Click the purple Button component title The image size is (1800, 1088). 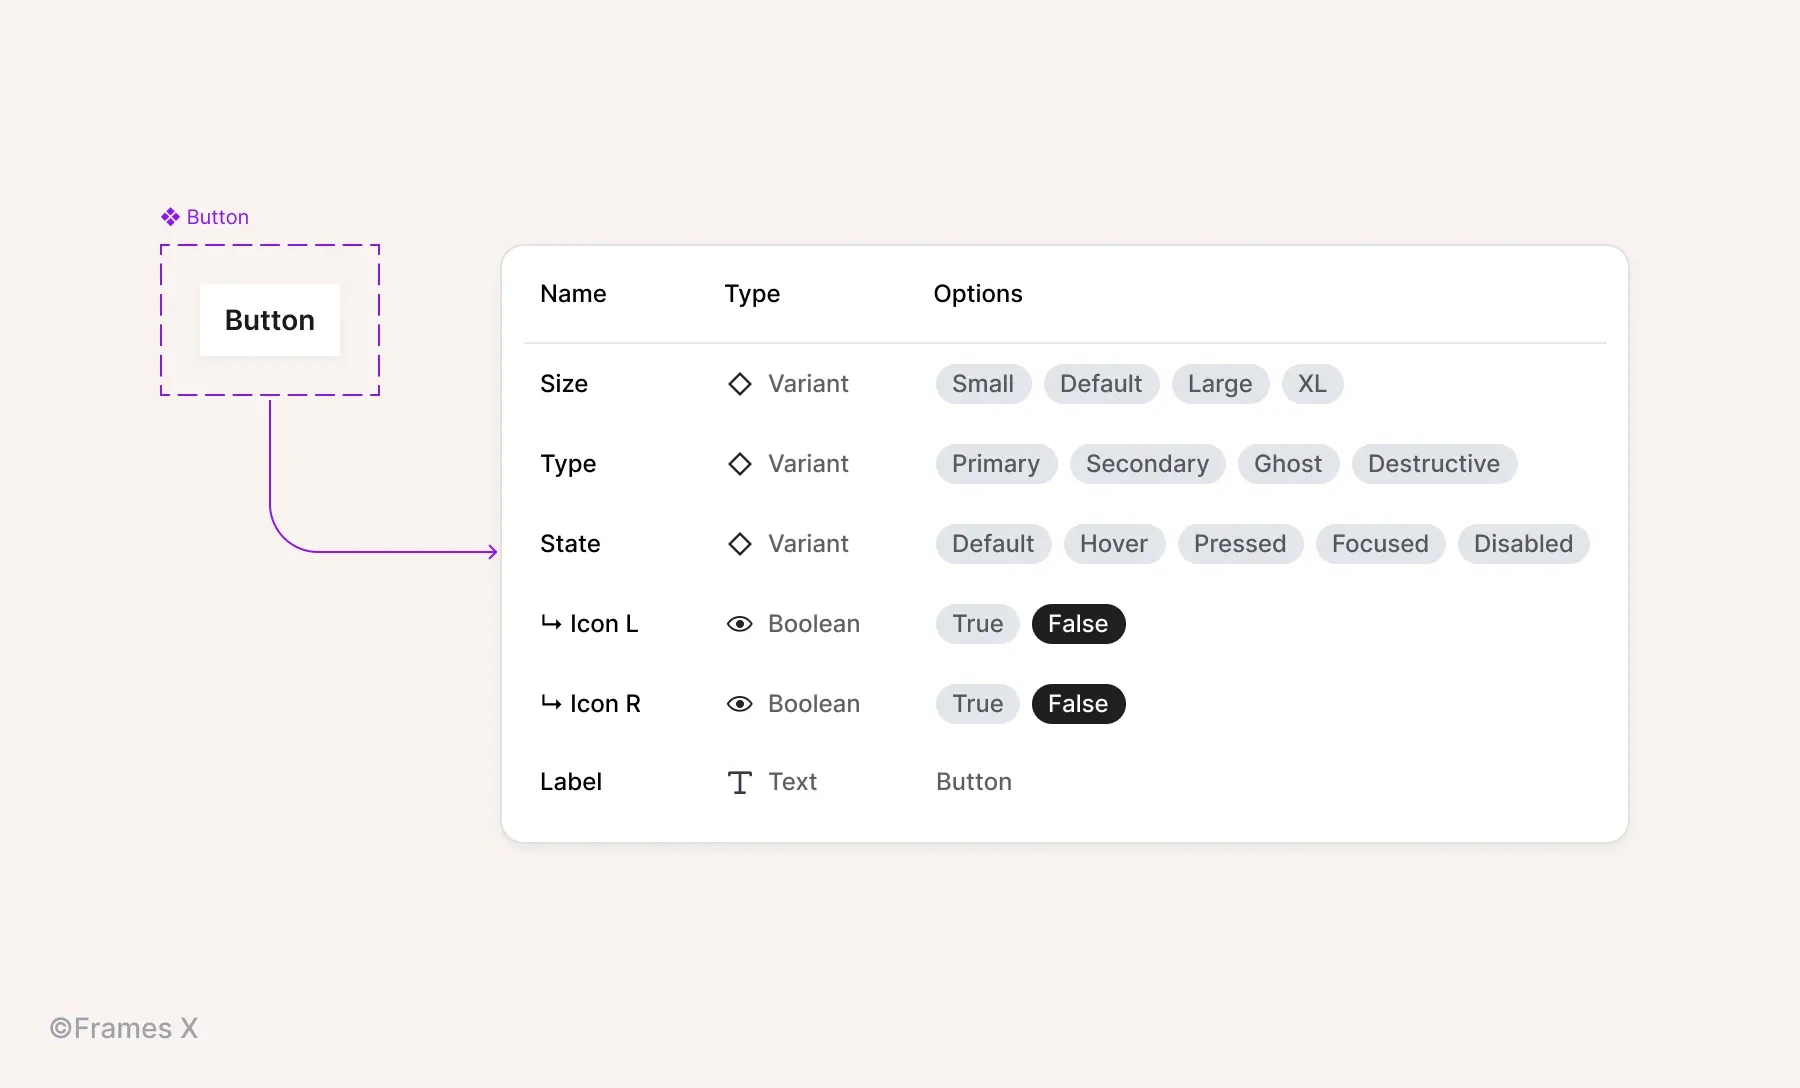pos(217,217)
